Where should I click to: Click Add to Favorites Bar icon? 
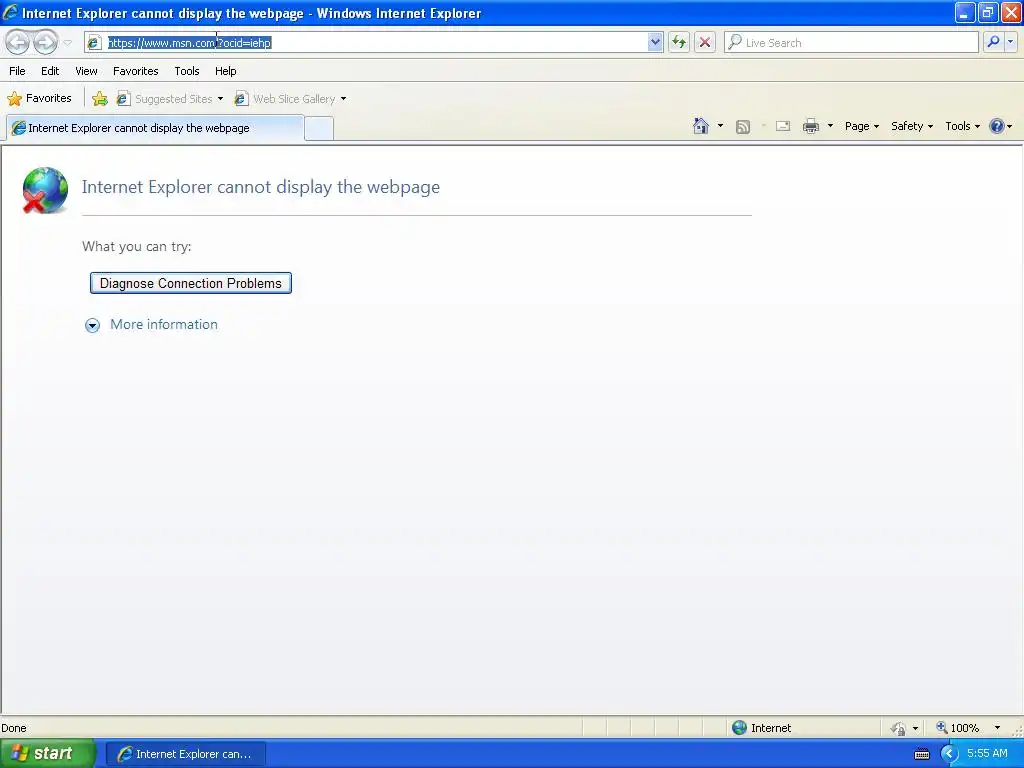[100, 99]
